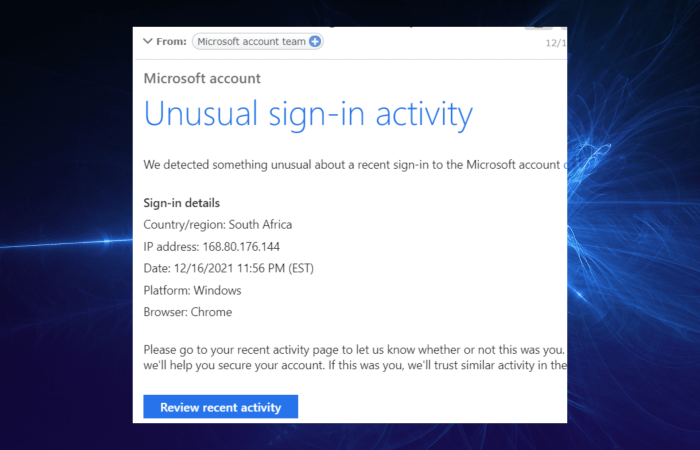Click the partially visible blue account link

565,165
